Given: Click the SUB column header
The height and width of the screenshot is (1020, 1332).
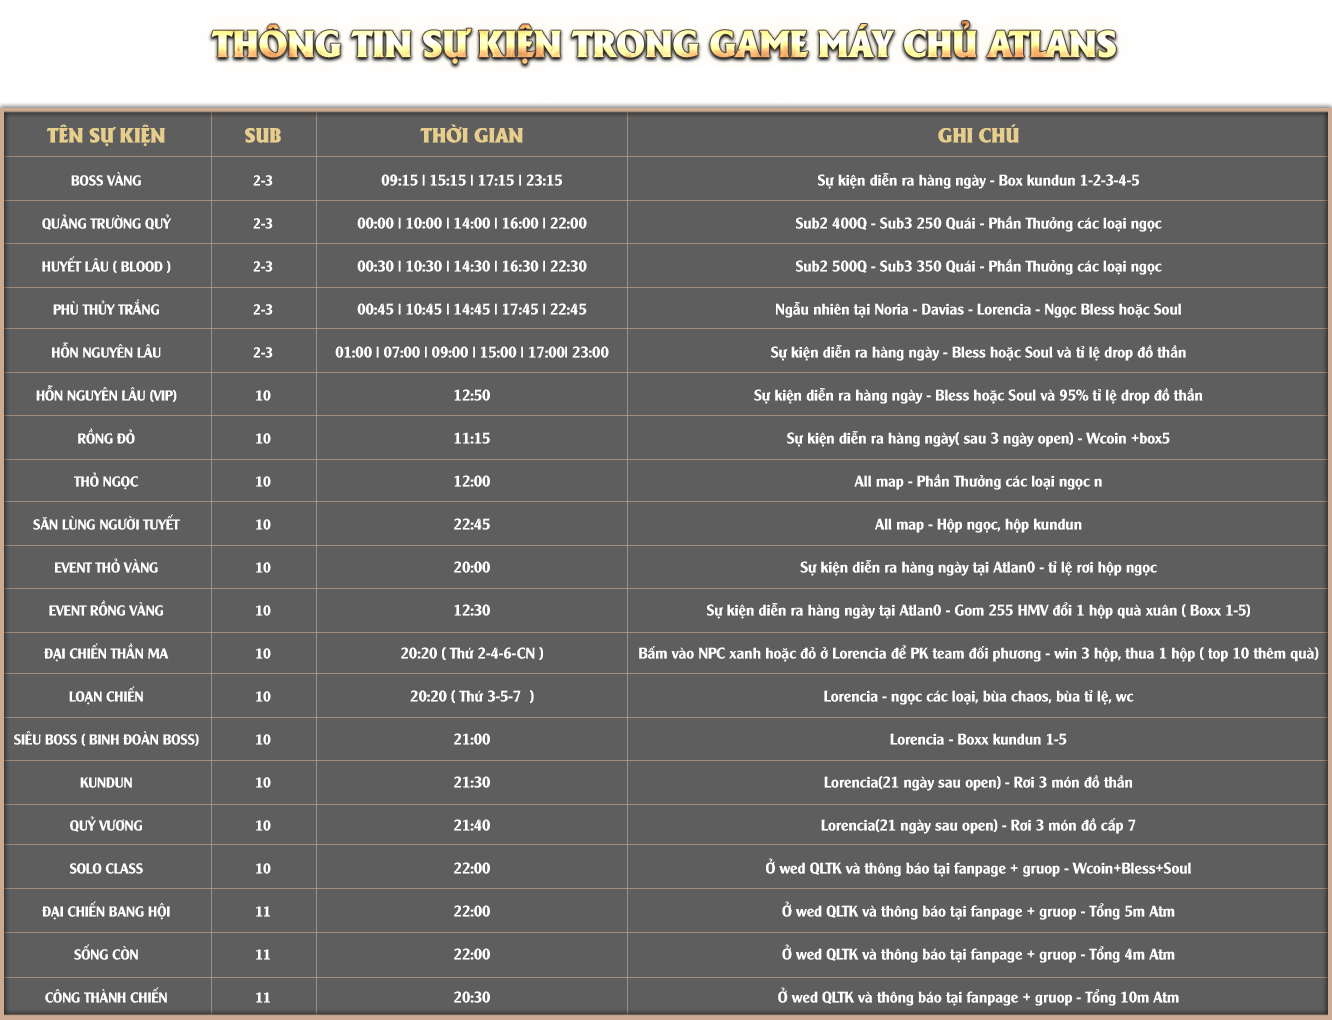Looking at the screenshot, I should point(263,135).
